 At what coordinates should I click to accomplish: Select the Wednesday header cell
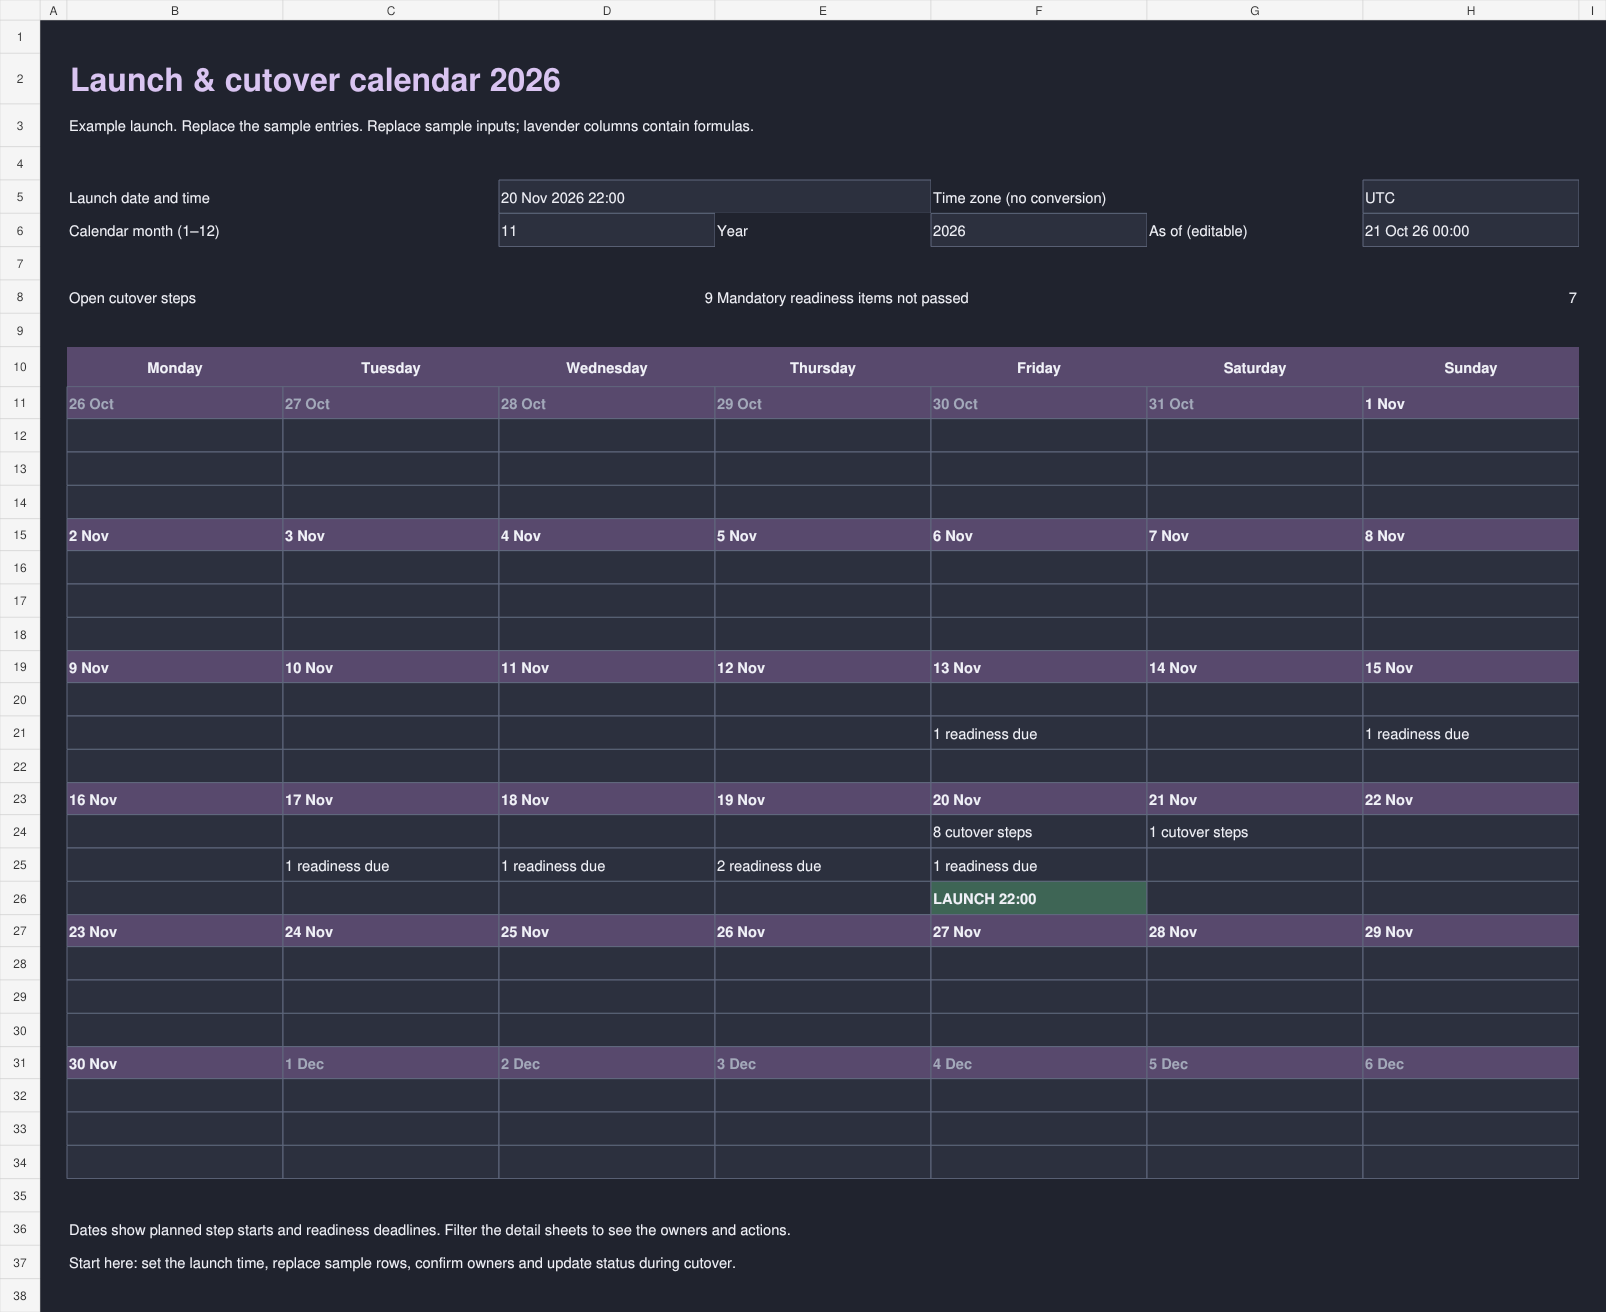607,367
